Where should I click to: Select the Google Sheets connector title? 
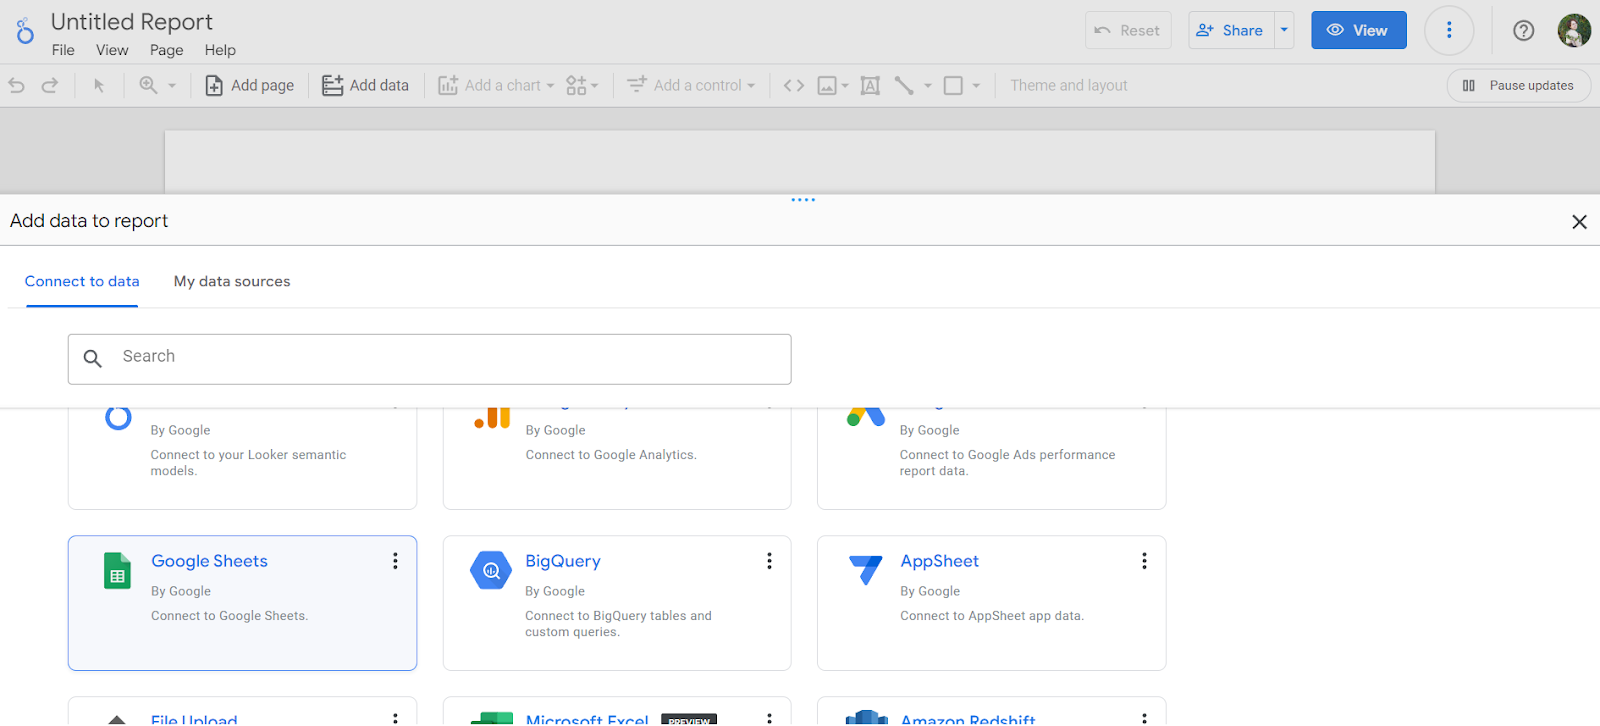209,561
